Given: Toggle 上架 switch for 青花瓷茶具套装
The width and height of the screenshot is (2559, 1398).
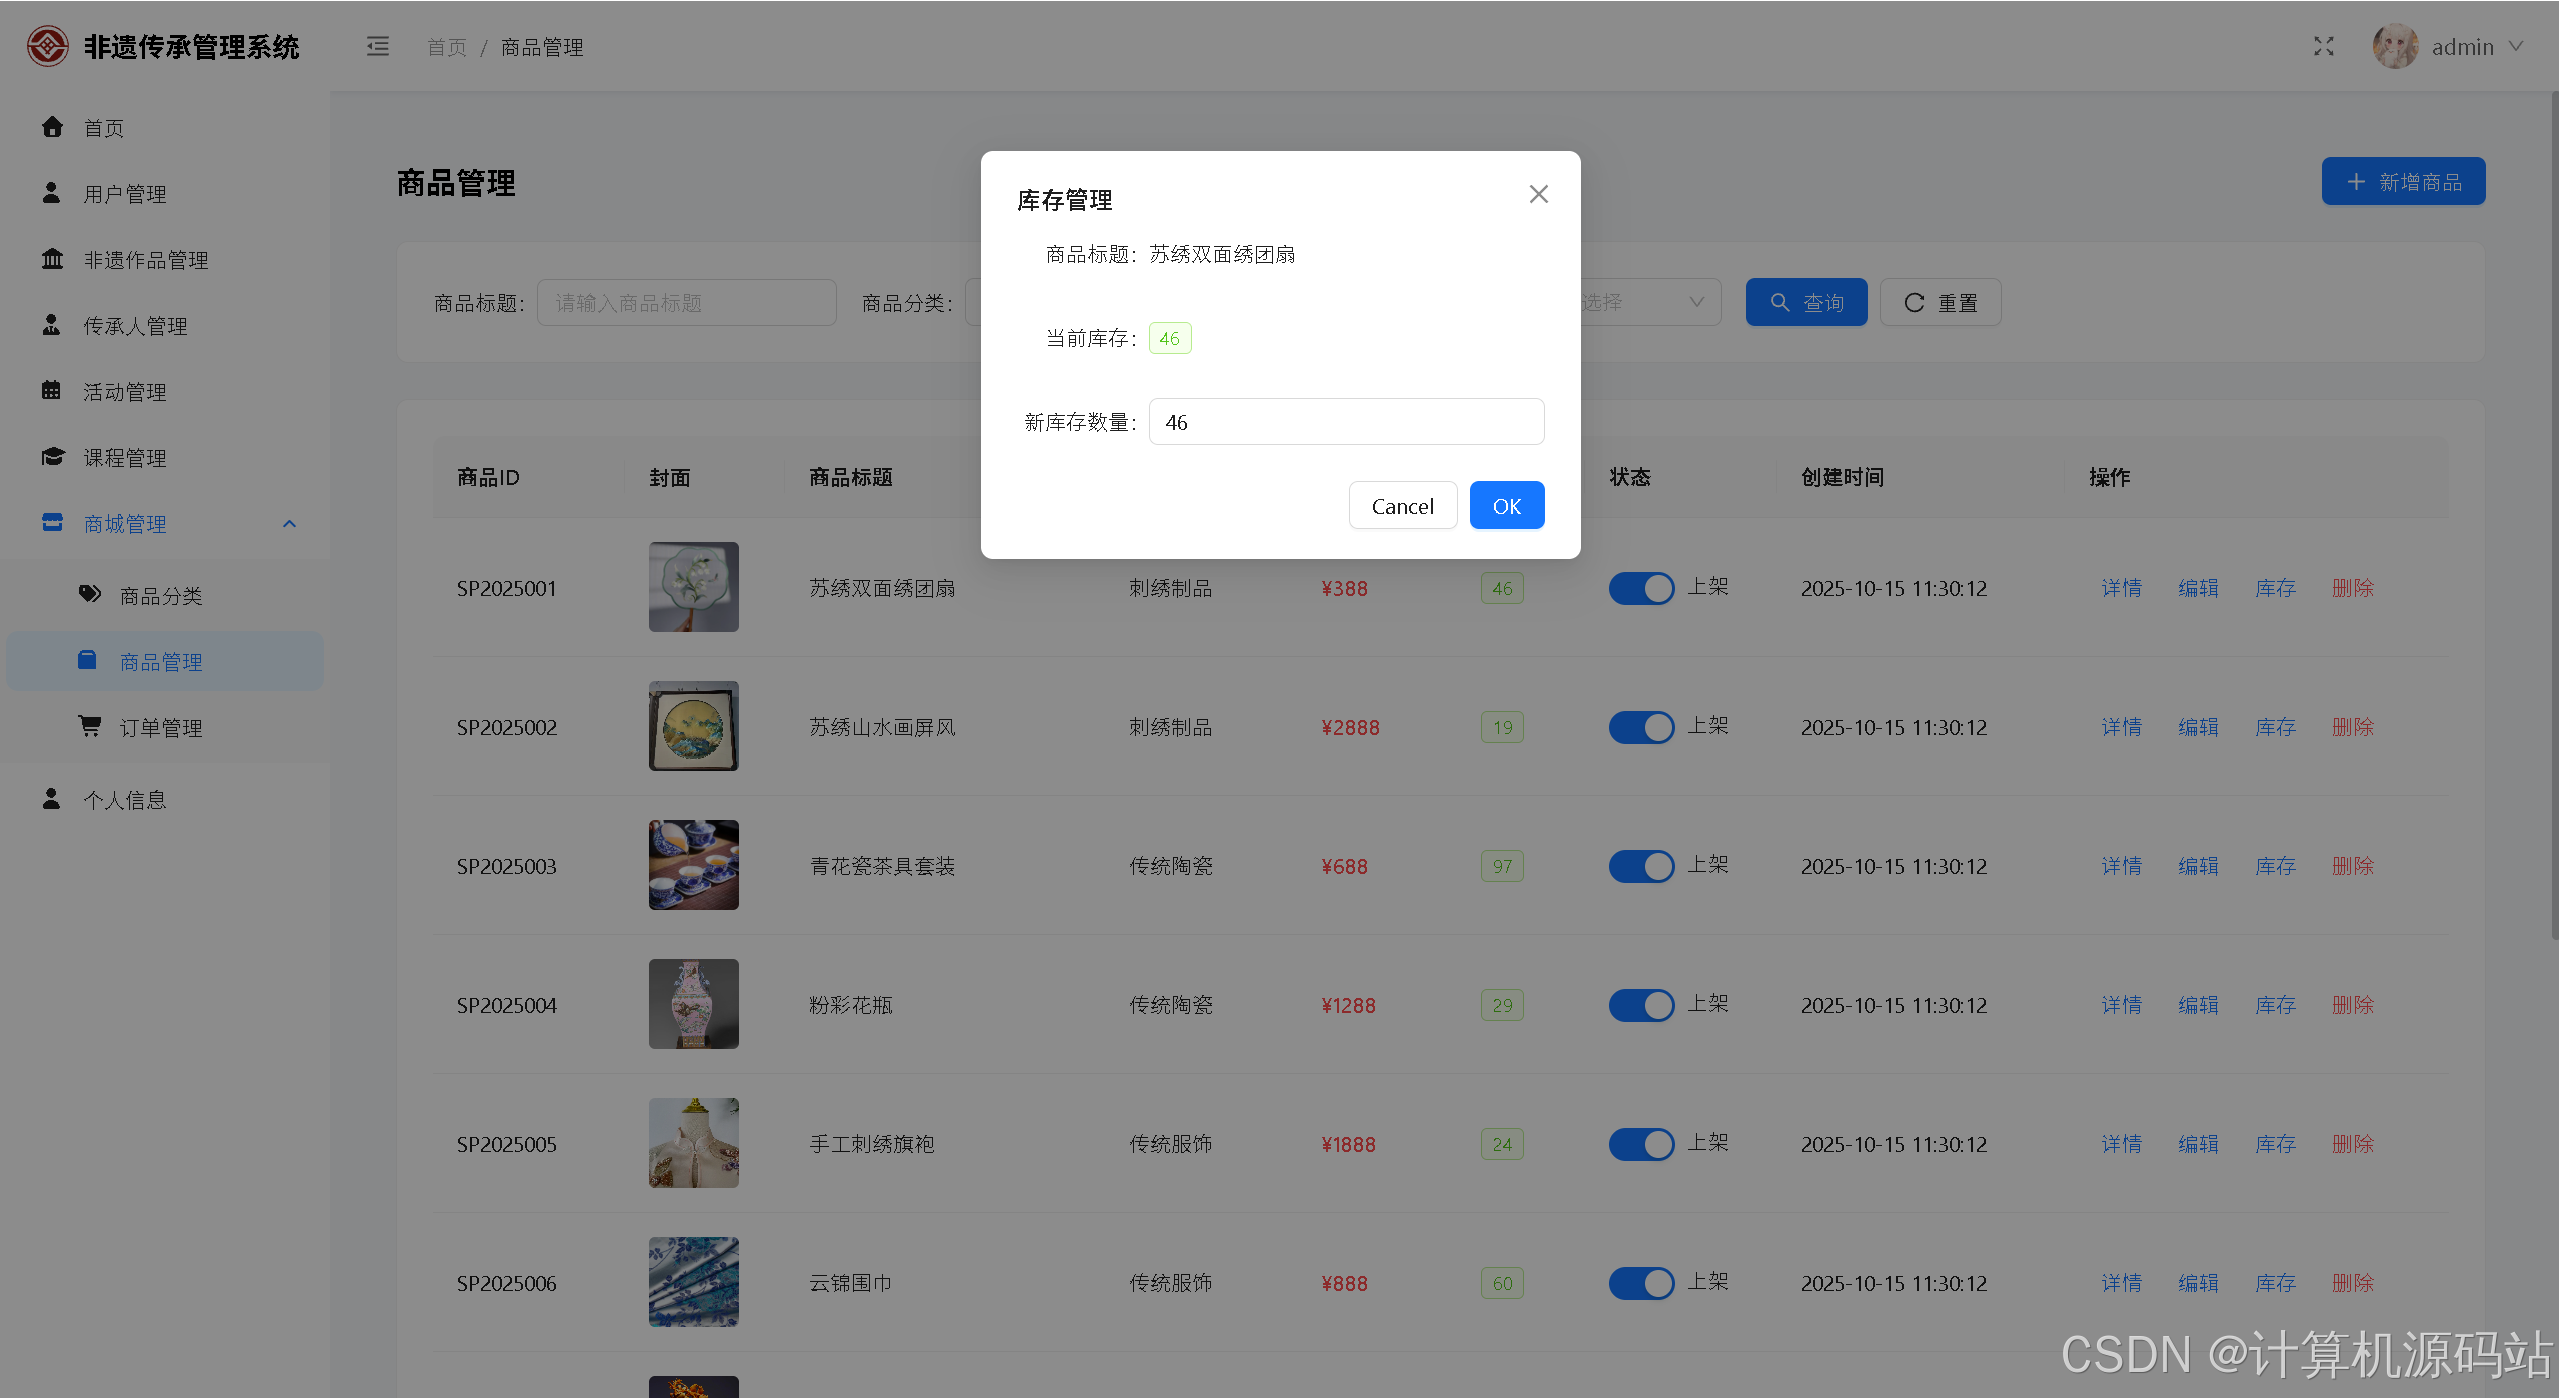Looking at the screenshot, I should [1641, 866].
